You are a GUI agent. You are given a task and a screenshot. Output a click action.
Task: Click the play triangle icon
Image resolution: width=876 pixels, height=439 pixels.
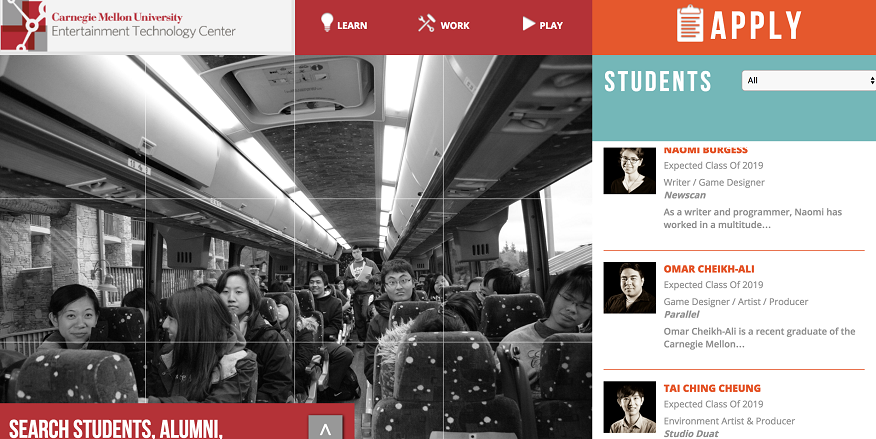click(x=529, y=23)
